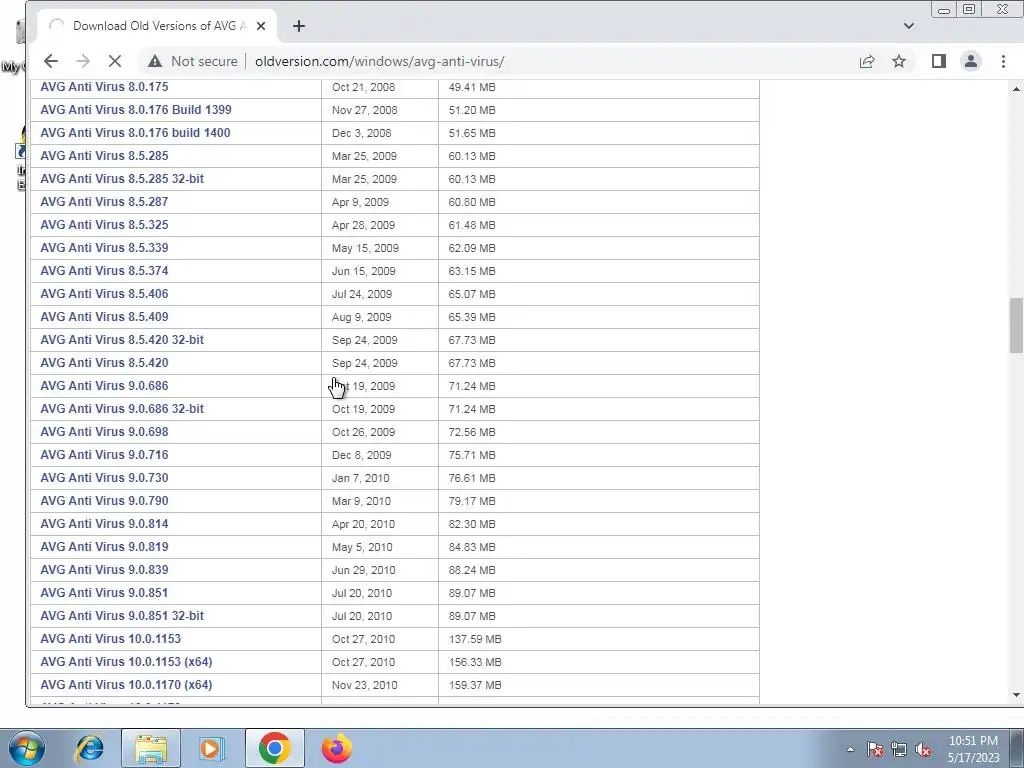The image size is (1024, 768).
Task: Open AVG Anti Virus 10.0.1153 (x64) link
Action: [126, 662]
